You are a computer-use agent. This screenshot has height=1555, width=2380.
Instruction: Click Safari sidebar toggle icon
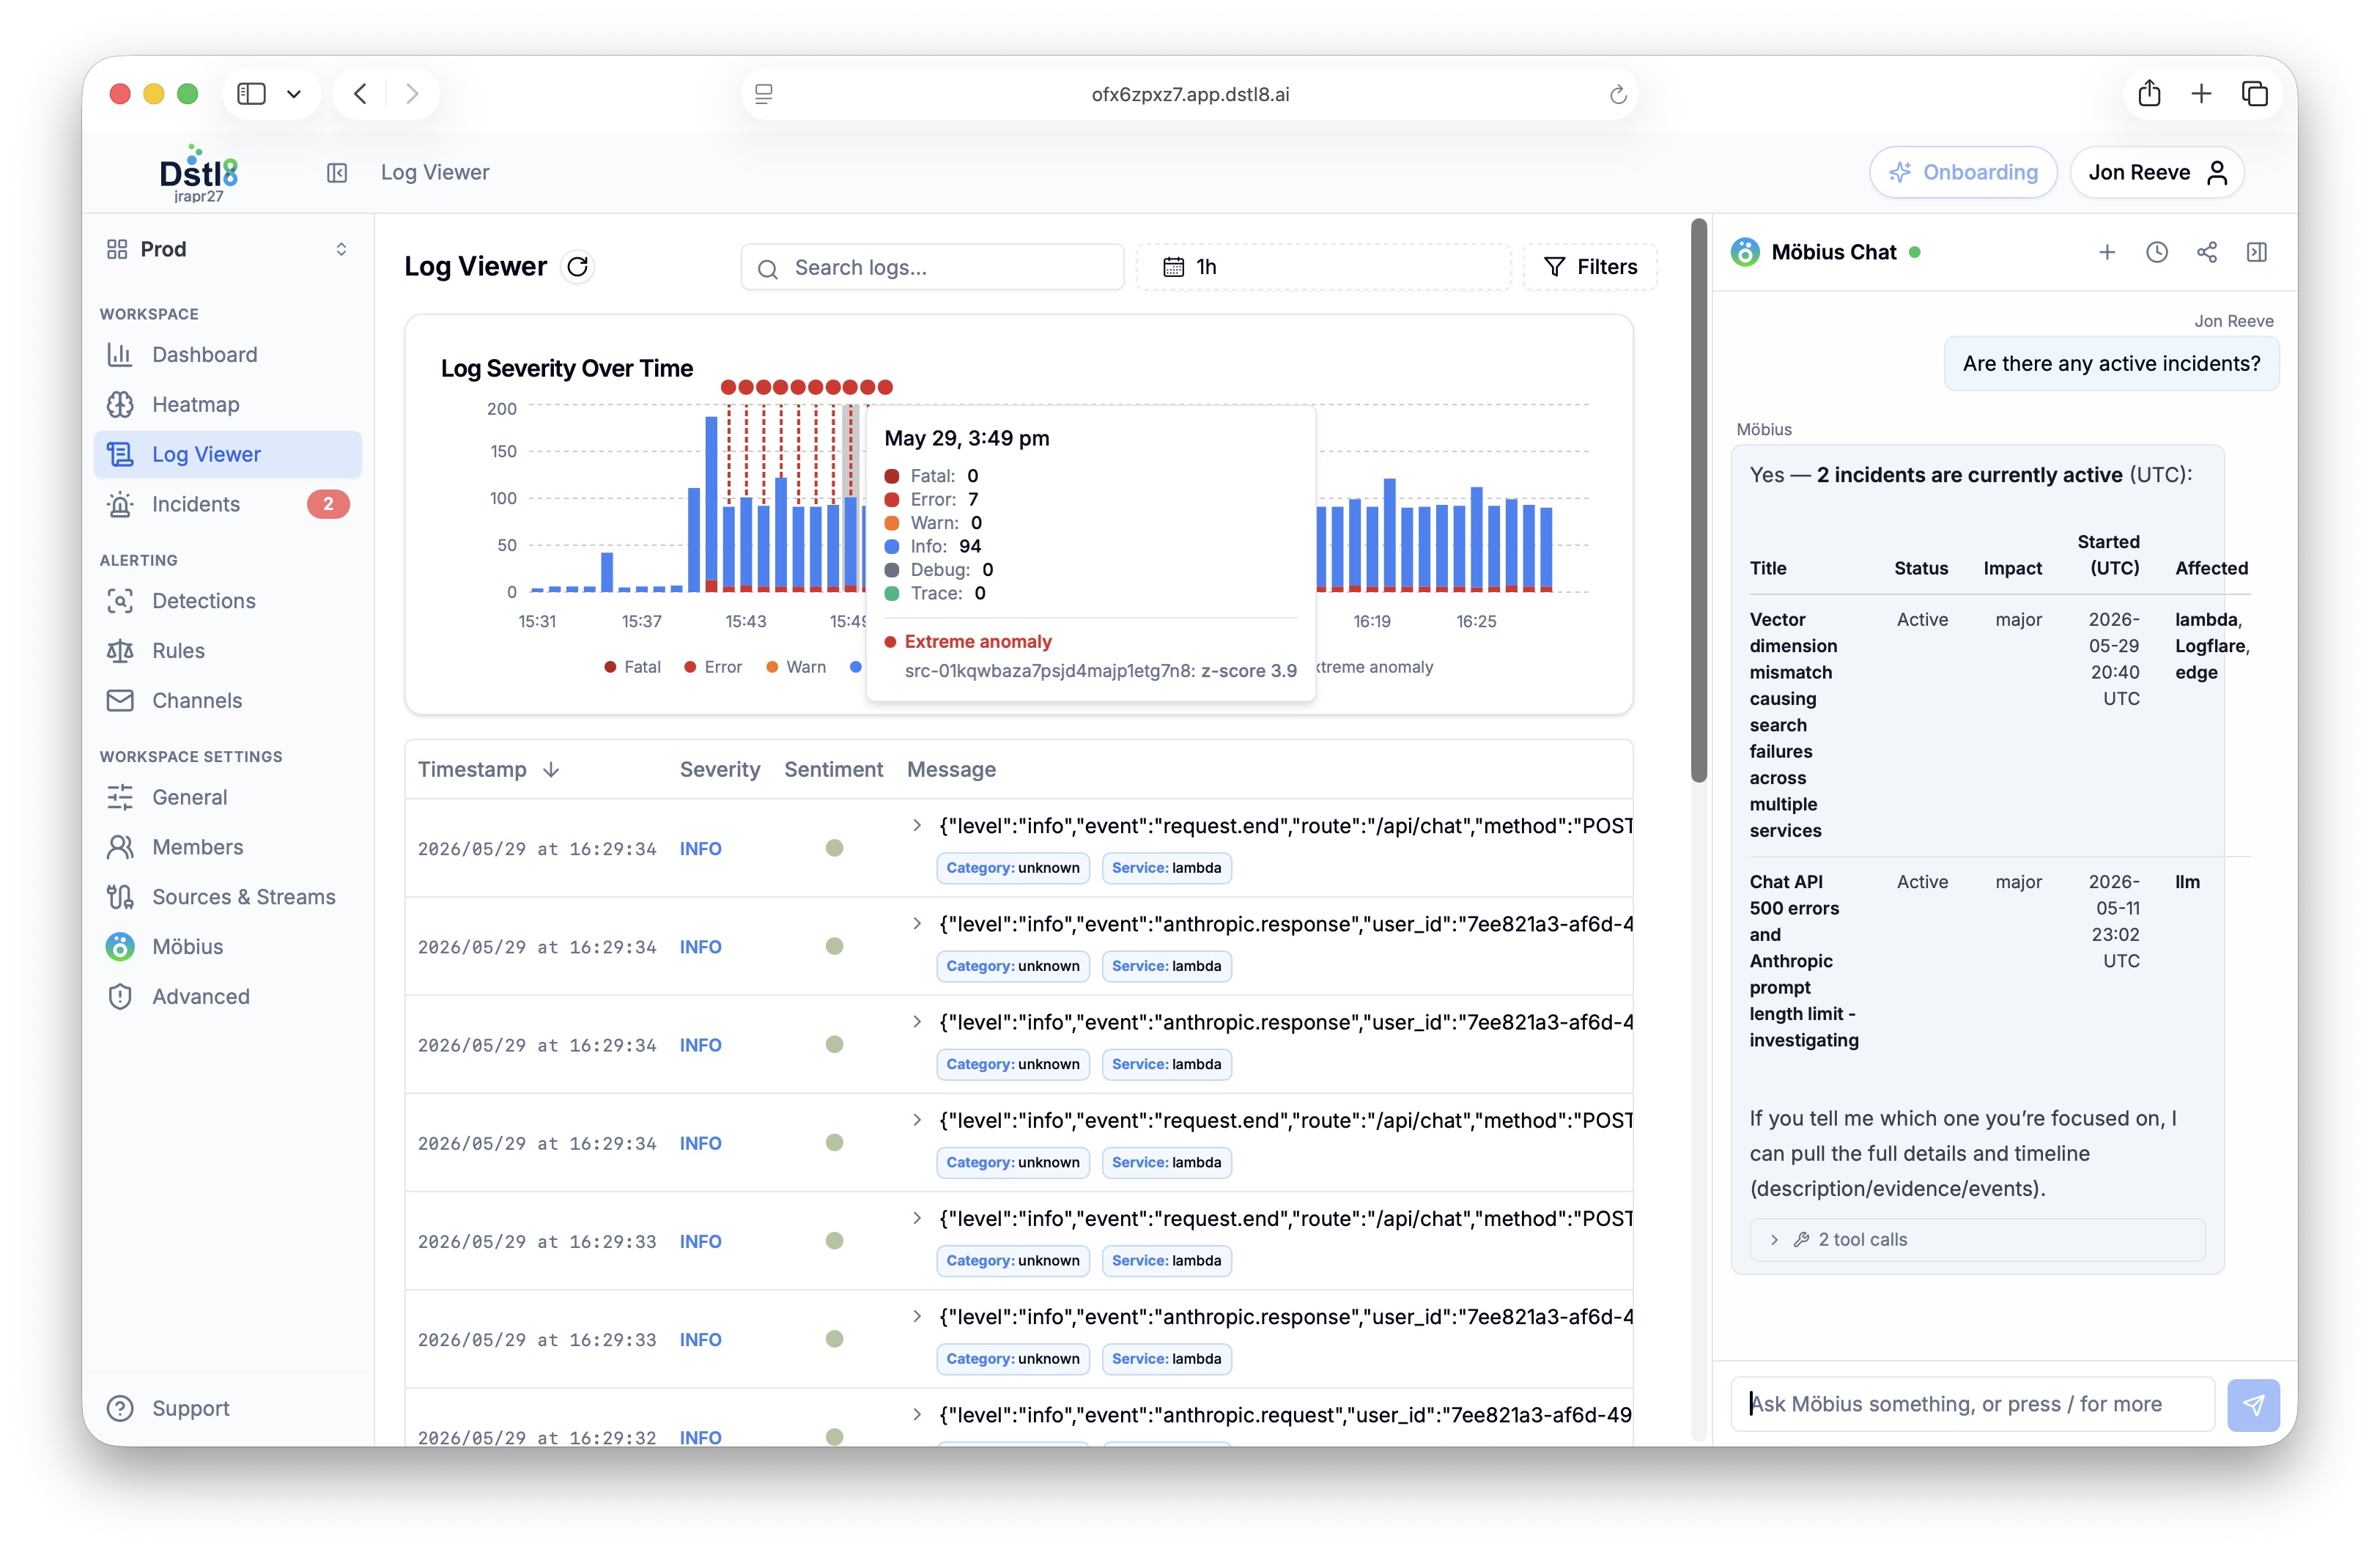pyautogui.click(x=251, y=94)
